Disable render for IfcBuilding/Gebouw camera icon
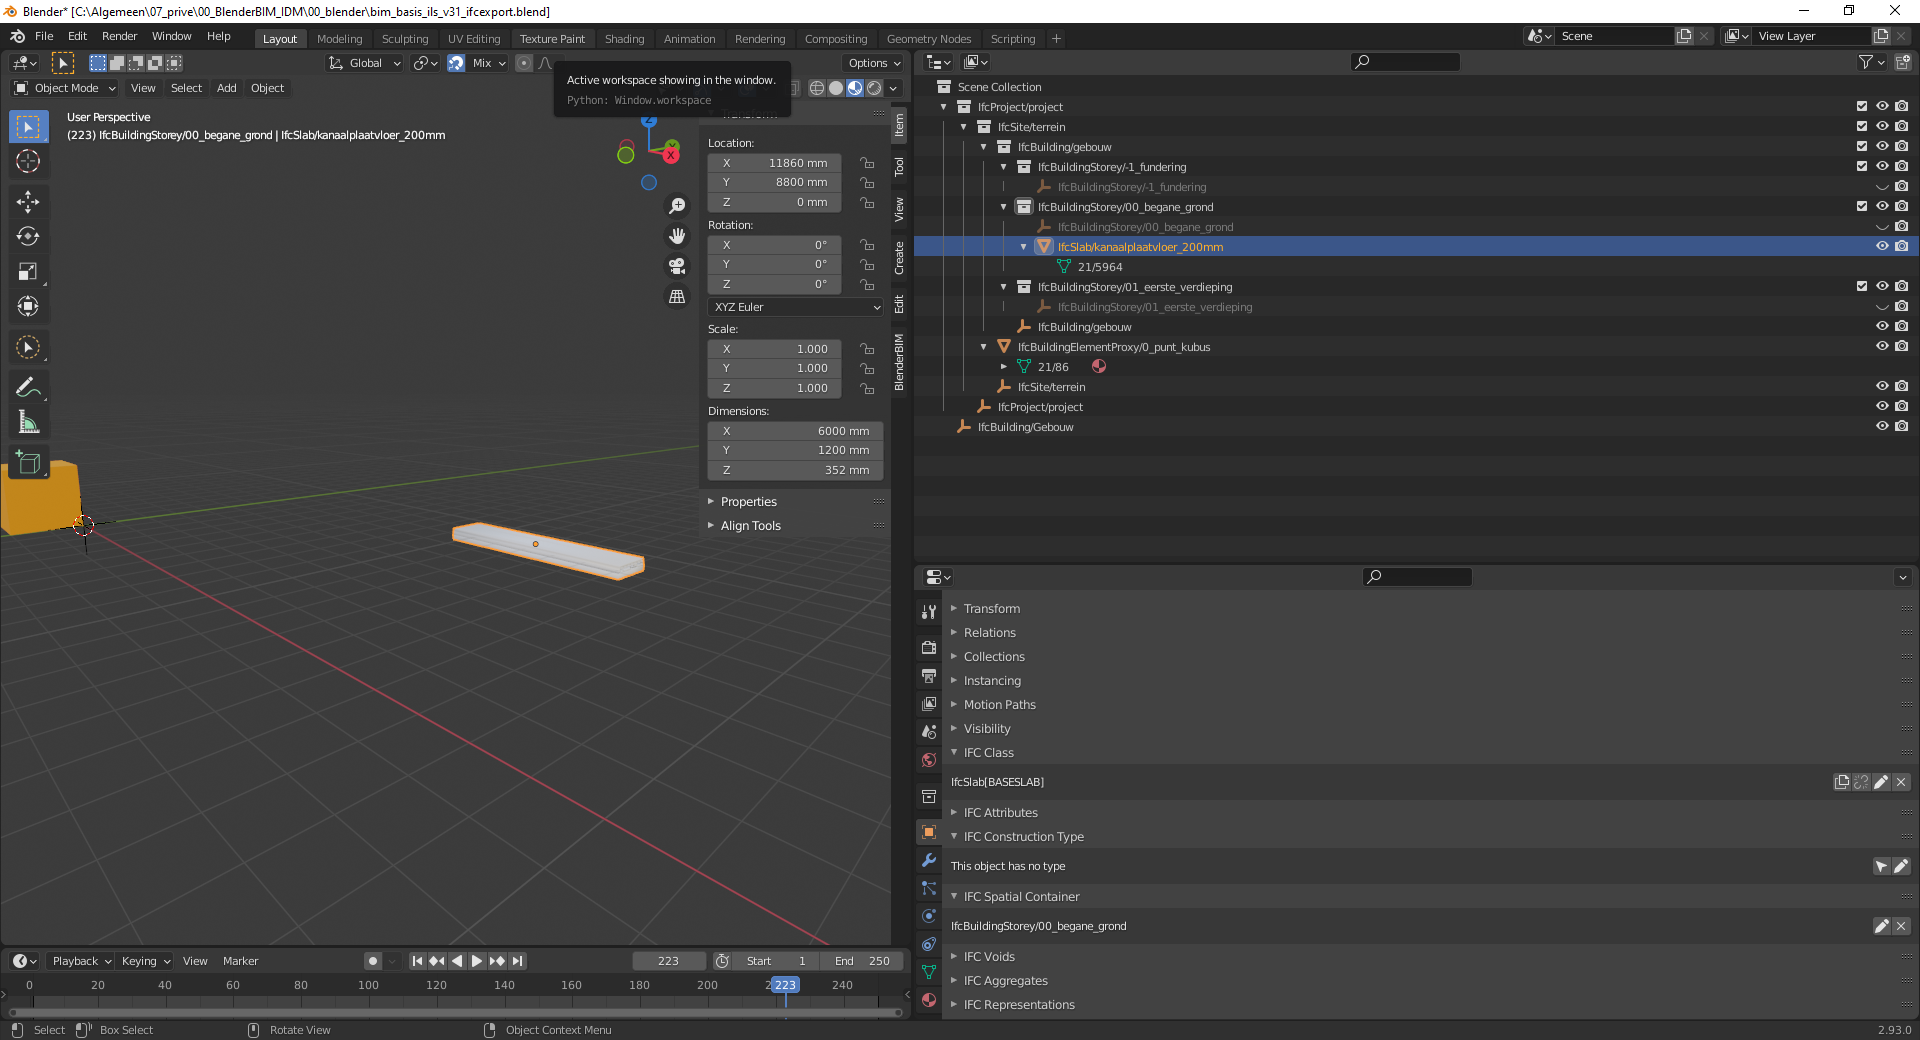 1901,426
